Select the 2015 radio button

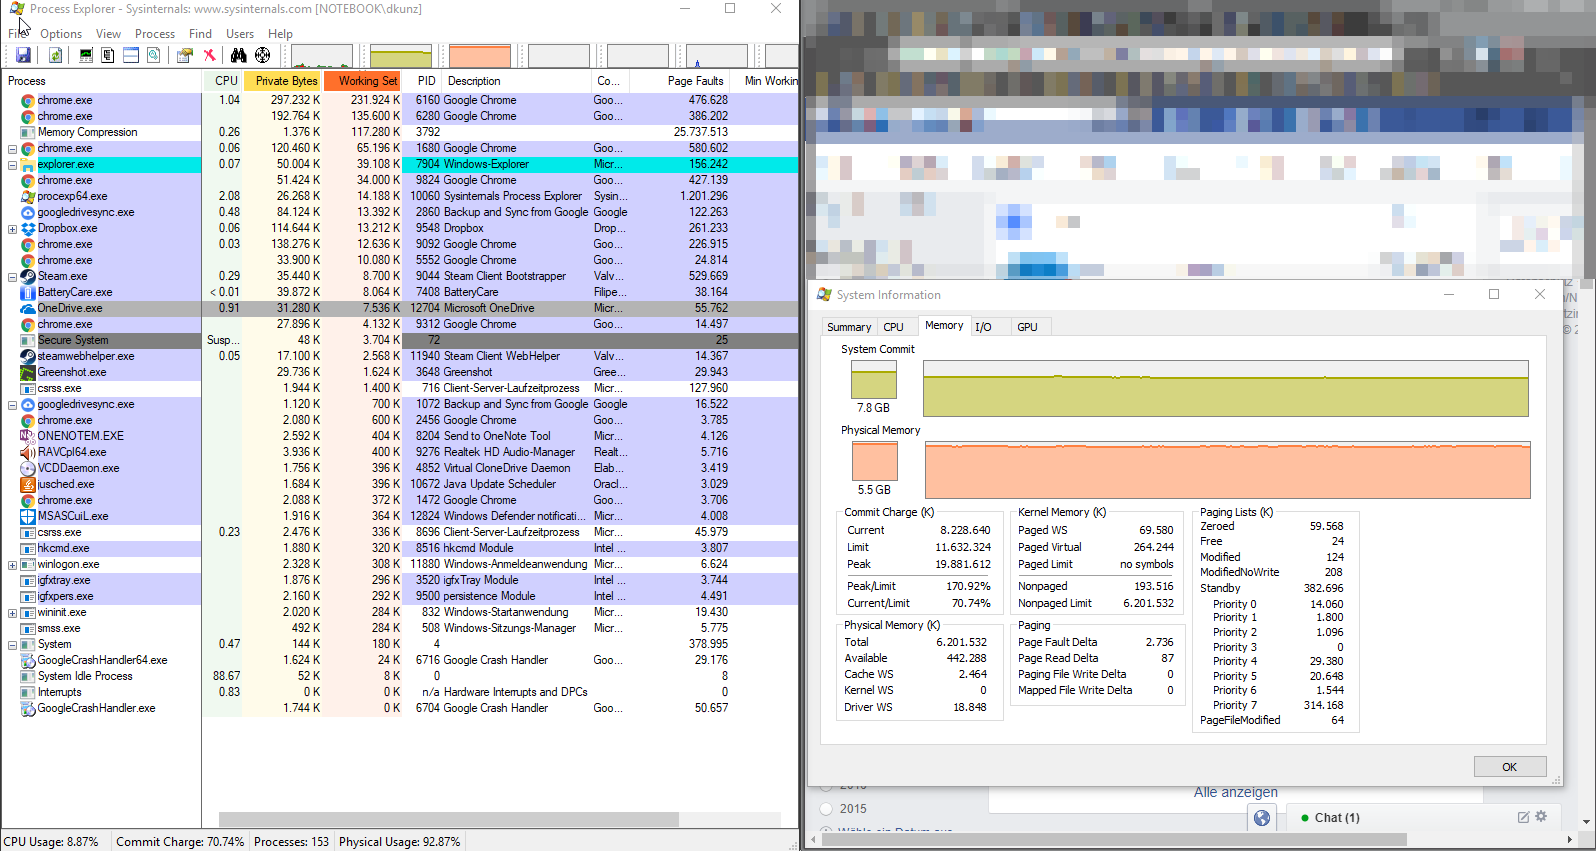pos(826,809)
